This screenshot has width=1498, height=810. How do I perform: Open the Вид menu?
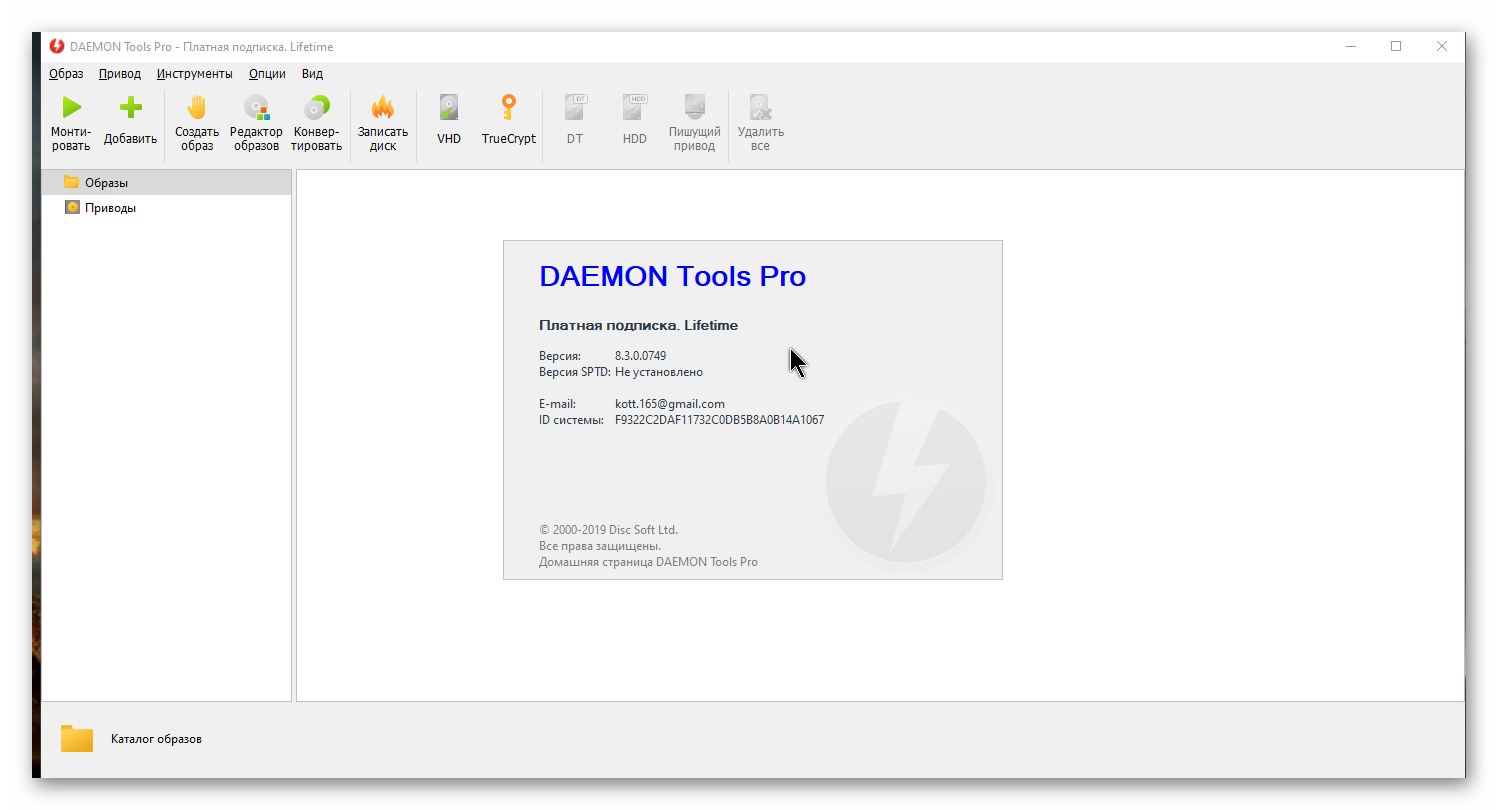312,74
